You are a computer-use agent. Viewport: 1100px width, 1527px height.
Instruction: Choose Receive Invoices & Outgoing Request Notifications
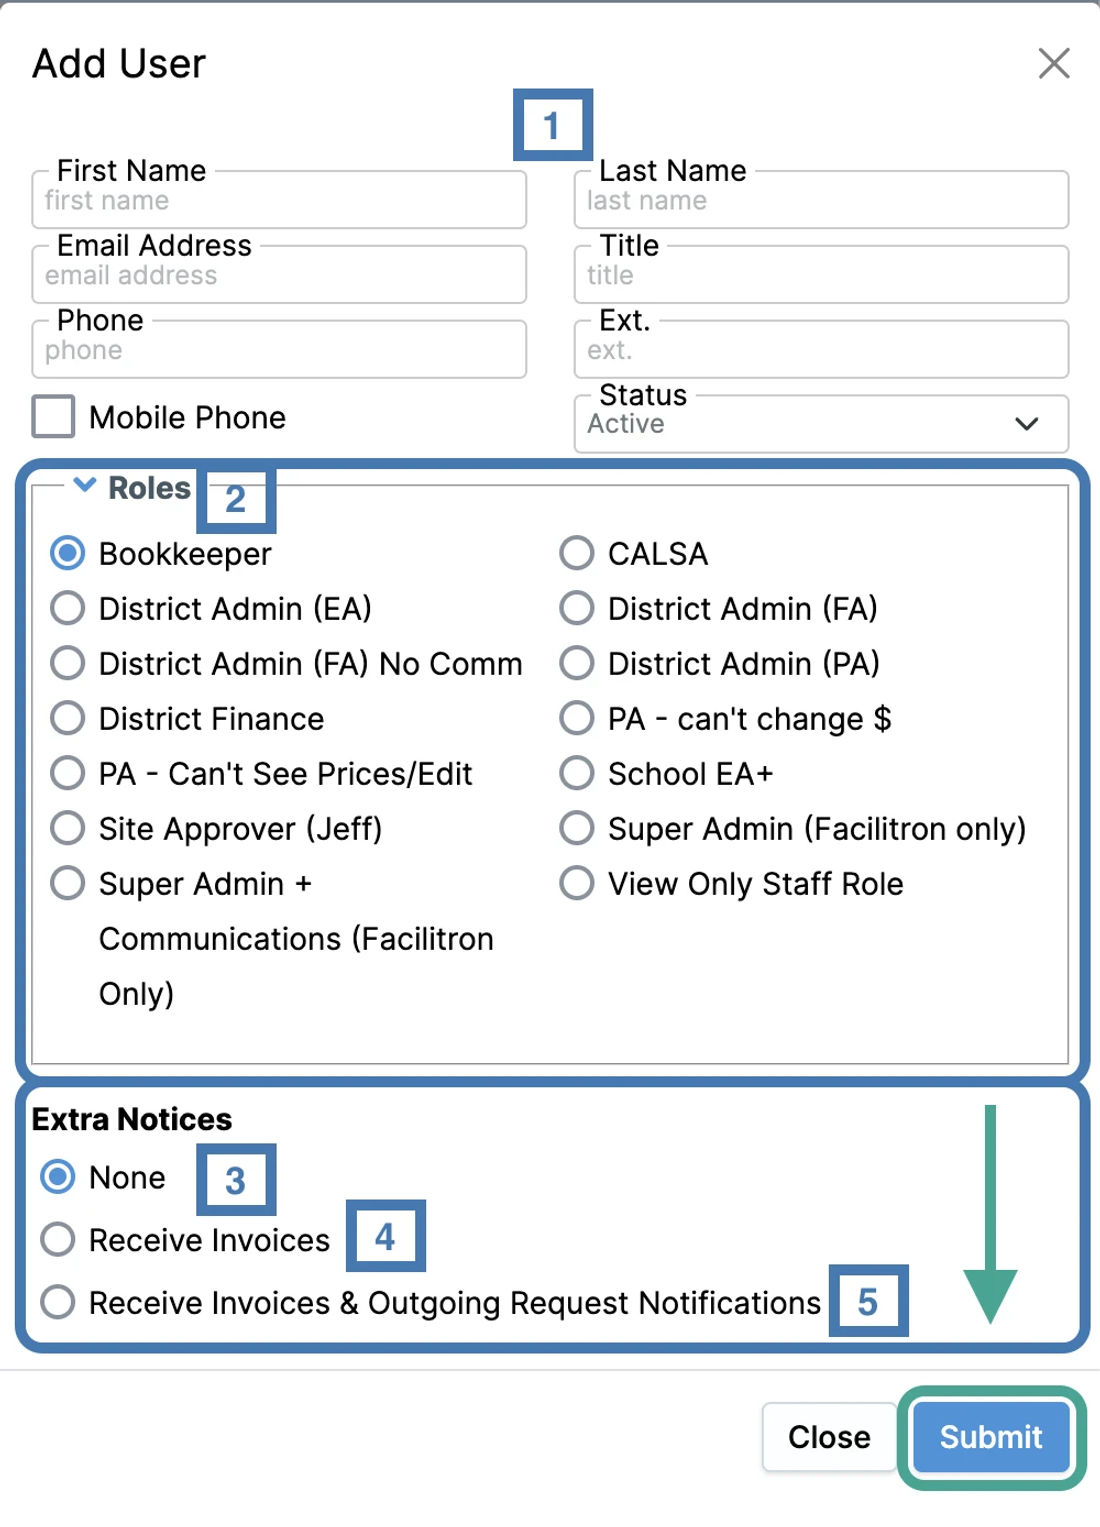coord(58,1302)
